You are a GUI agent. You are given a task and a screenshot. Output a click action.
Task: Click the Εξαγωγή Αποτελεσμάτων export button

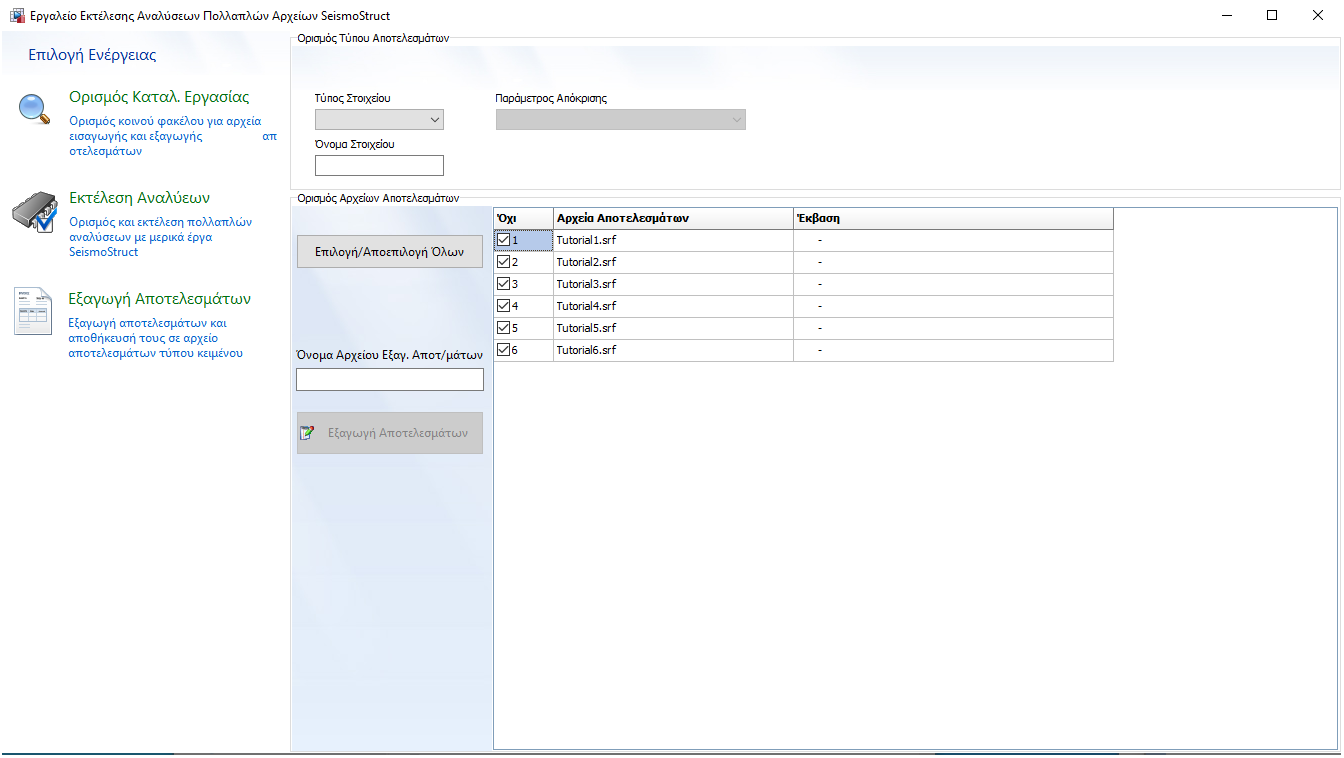(x=389, y=433)
